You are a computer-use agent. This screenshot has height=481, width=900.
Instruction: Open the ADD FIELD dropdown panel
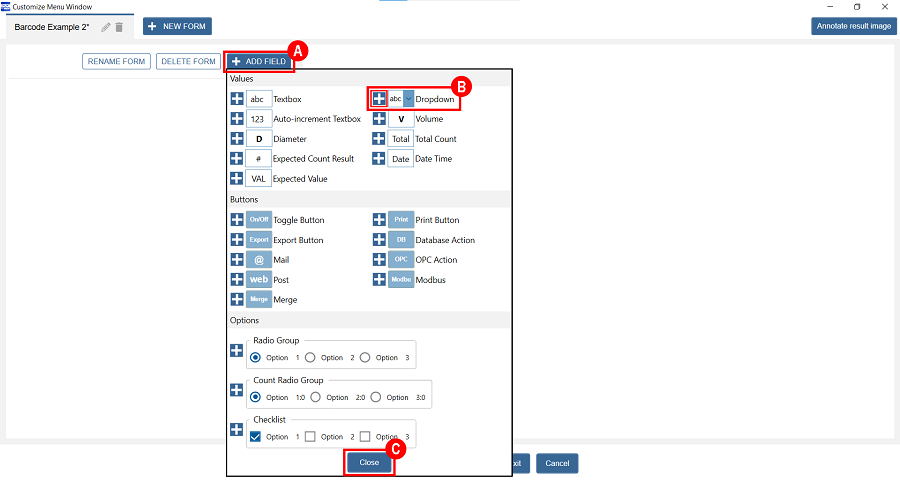coord(259,61)
